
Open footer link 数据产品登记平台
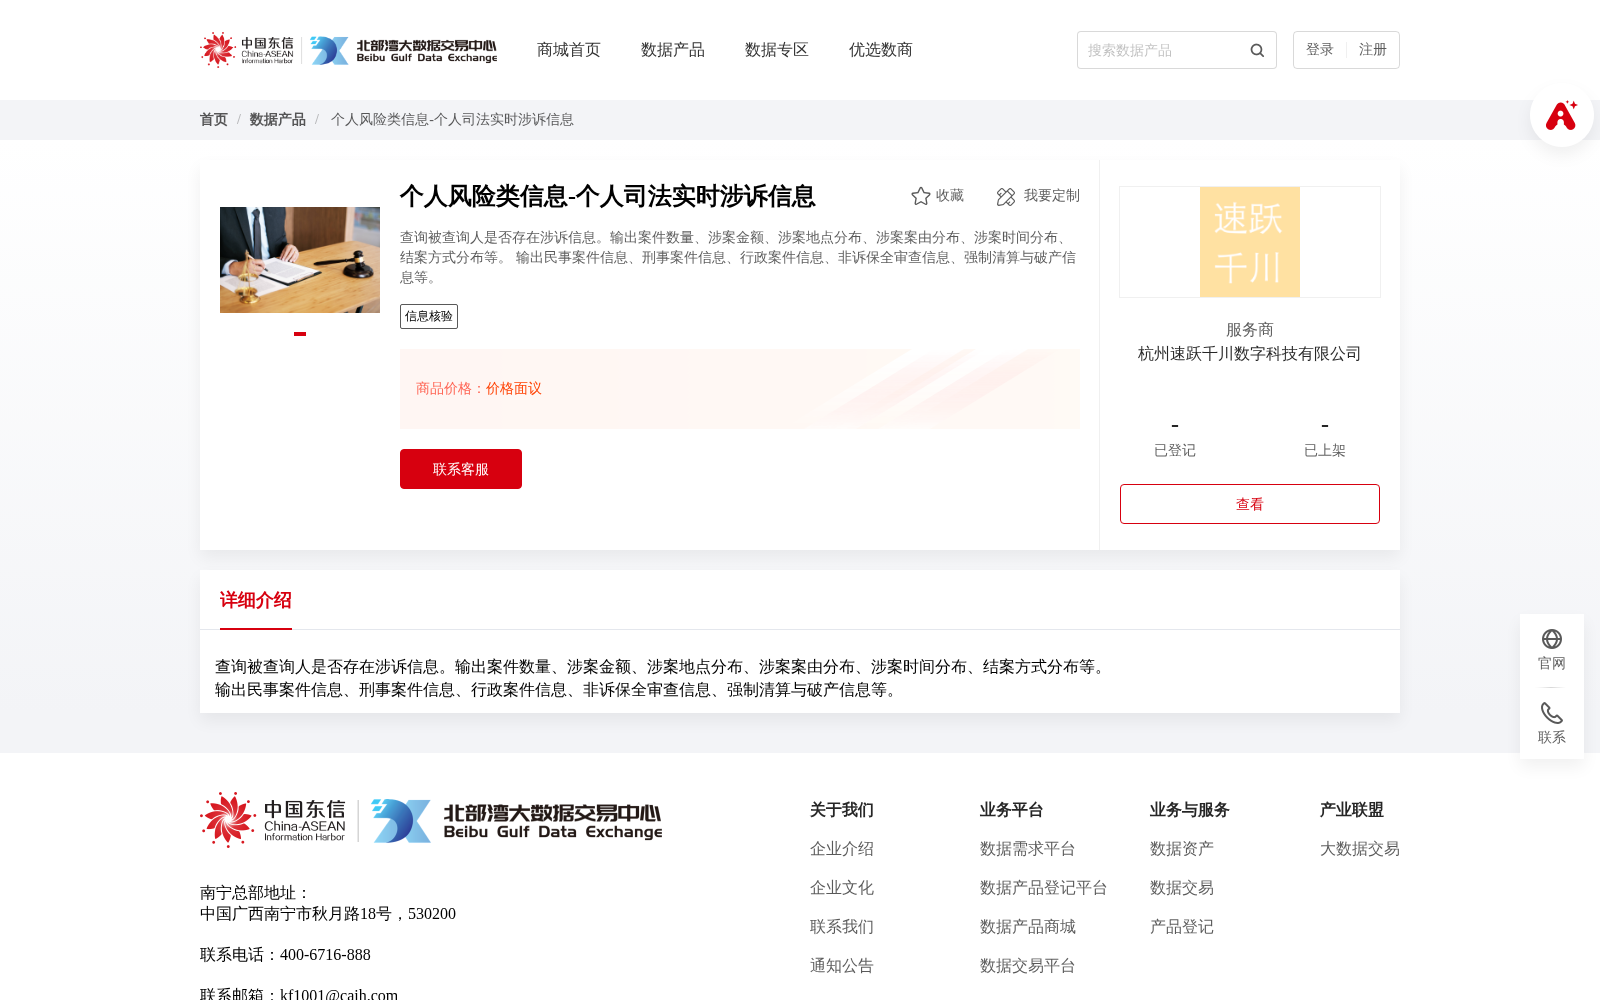1044,888
